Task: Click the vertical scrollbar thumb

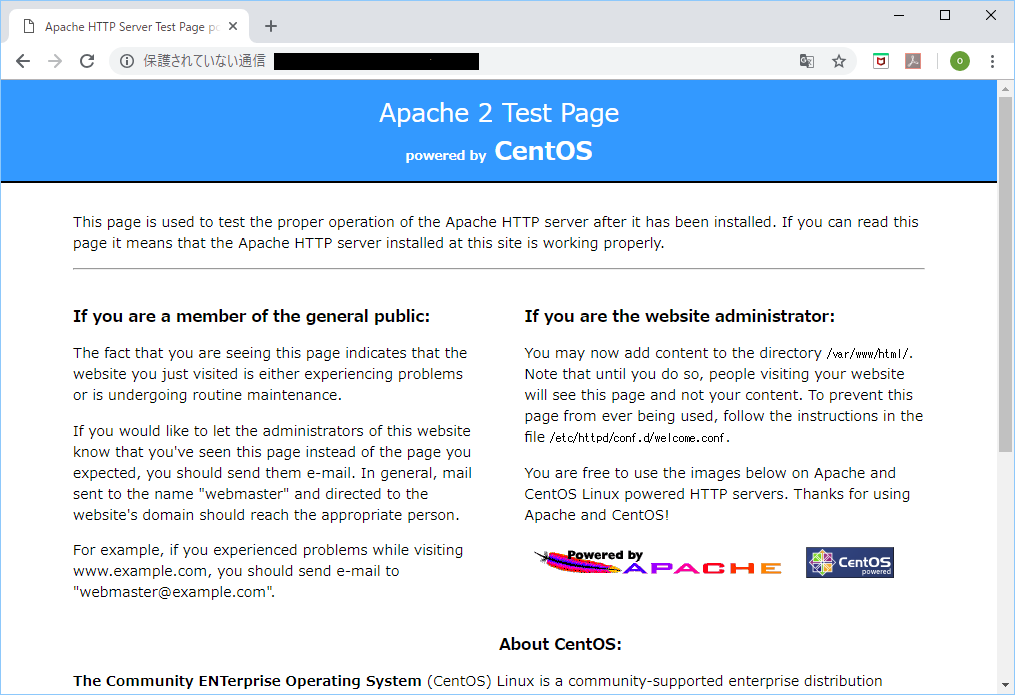Action: 1005,274
